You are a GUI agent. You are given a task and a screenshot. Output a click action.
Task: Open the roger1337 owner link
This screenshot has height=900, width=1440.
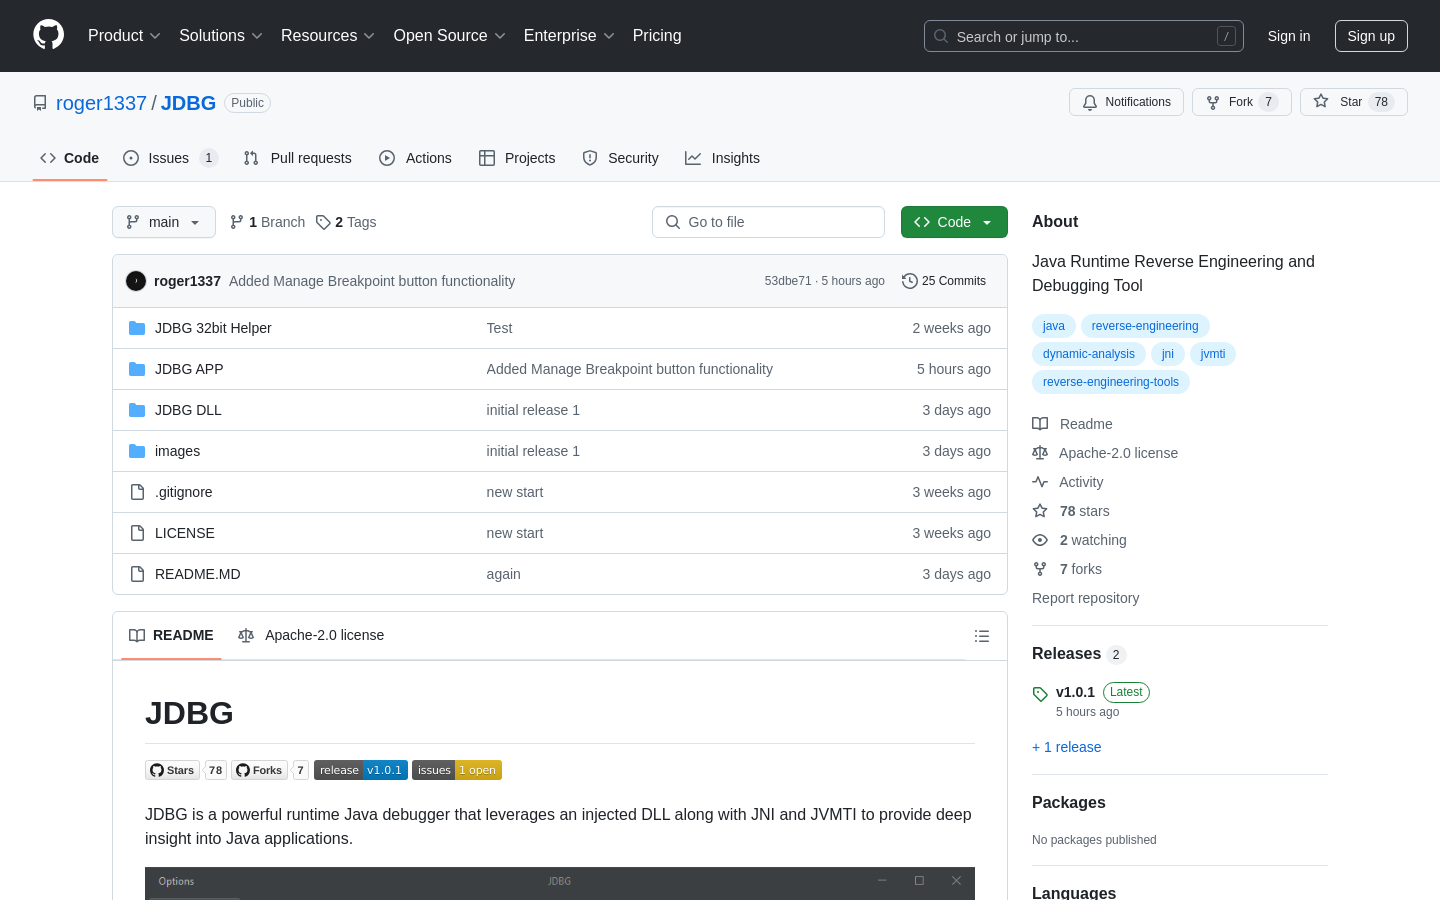[x=101, y=103]
